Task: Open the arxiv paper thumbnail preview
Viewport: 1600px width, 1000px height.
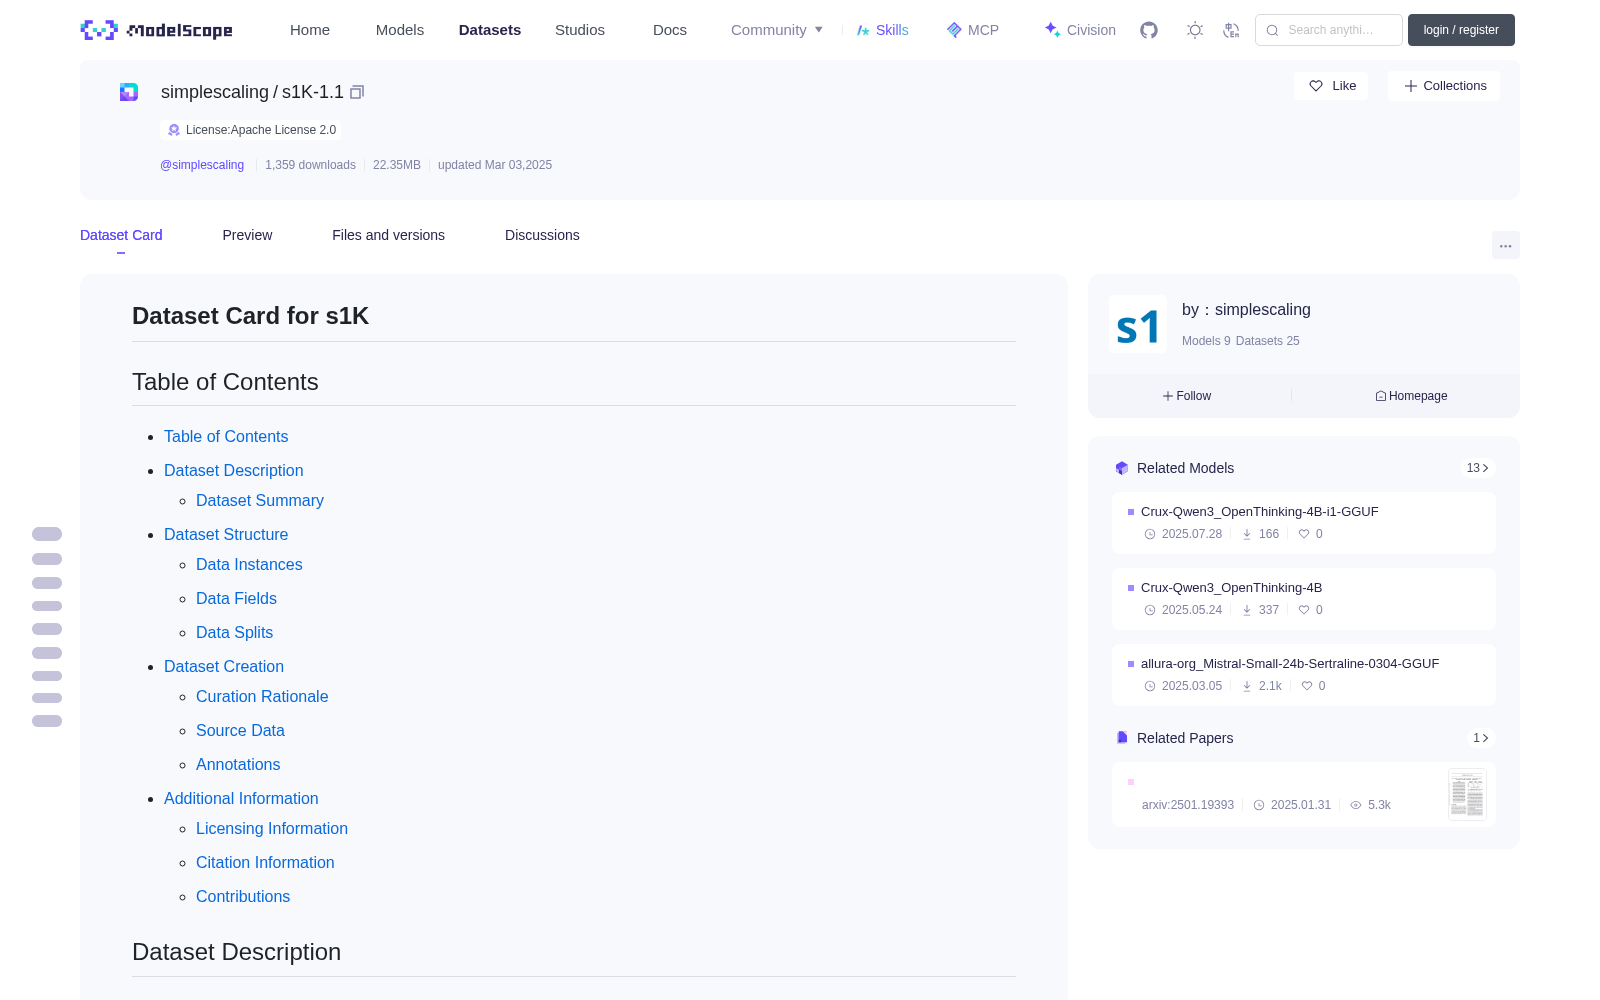Action: pos(1467,795)
